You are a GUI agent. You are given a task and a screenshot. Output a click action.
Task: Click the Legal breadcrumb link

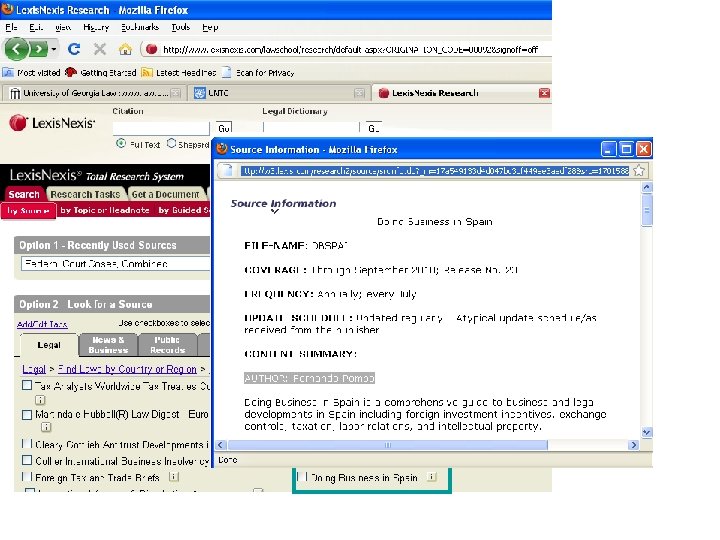tap(34, 369)
